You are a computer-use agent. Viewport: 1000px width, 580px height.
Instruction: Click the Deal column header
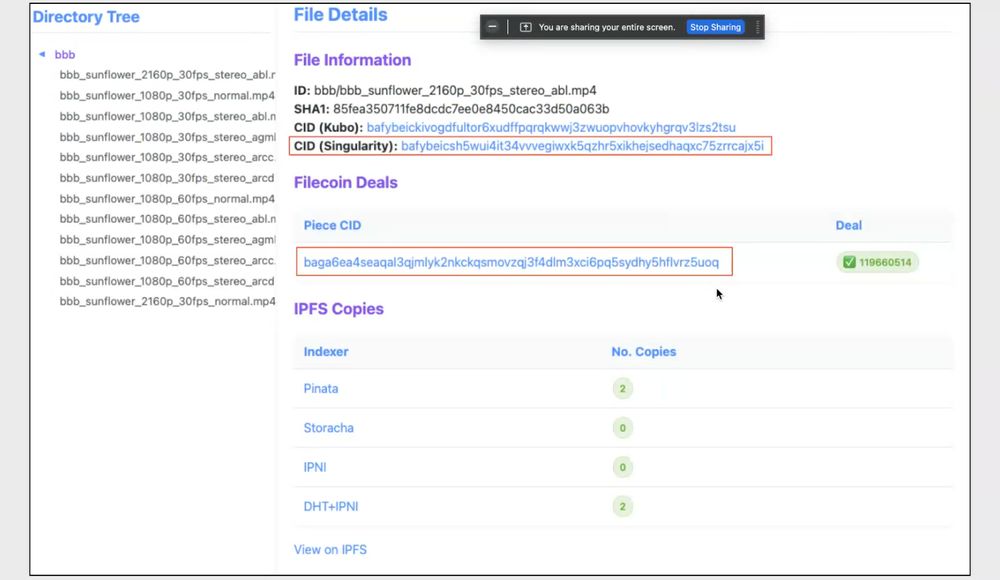[848, 225]
